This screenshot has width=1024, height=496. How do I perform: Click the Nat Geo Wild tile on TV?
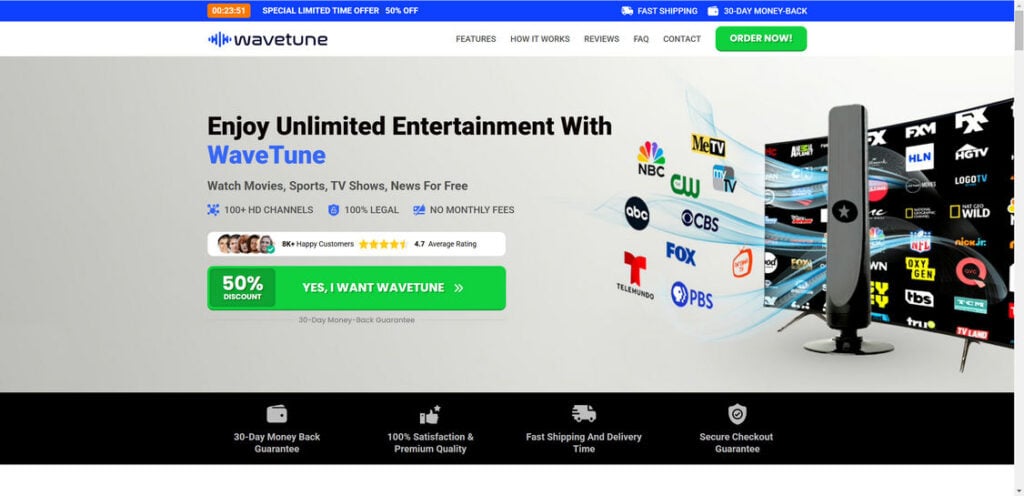970,211
